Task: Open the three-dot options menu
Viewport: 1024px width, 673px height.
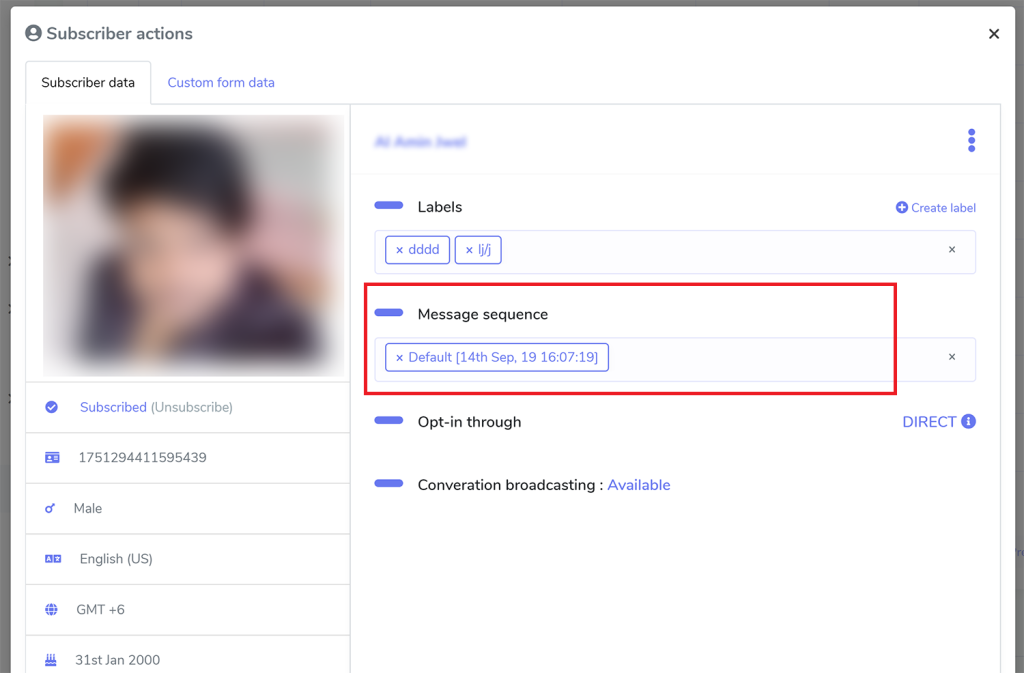Action: coord(971,140)
